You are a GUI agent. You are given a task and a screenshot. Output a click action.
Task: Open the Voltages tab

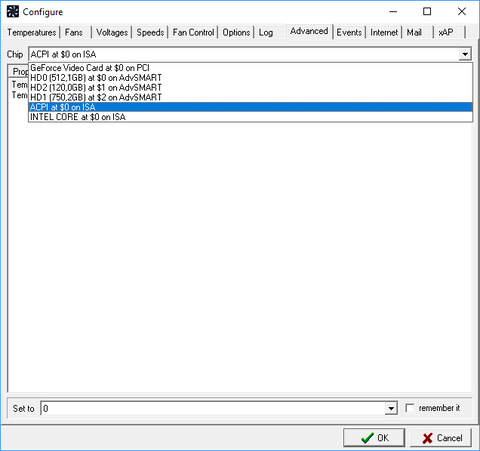pos(112,32)
